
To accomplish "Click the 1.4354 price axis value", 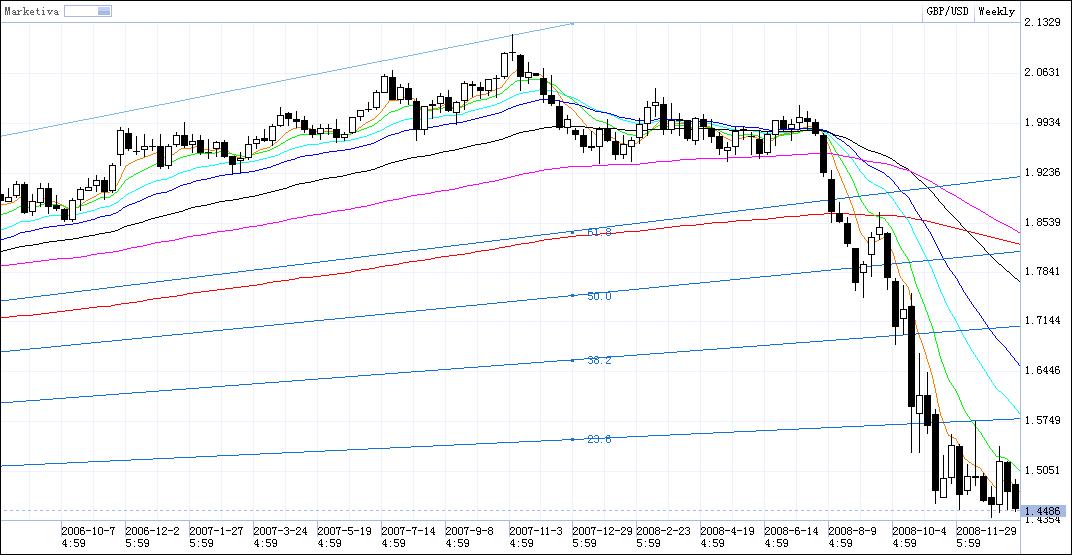I will [x=1041, y=521].
